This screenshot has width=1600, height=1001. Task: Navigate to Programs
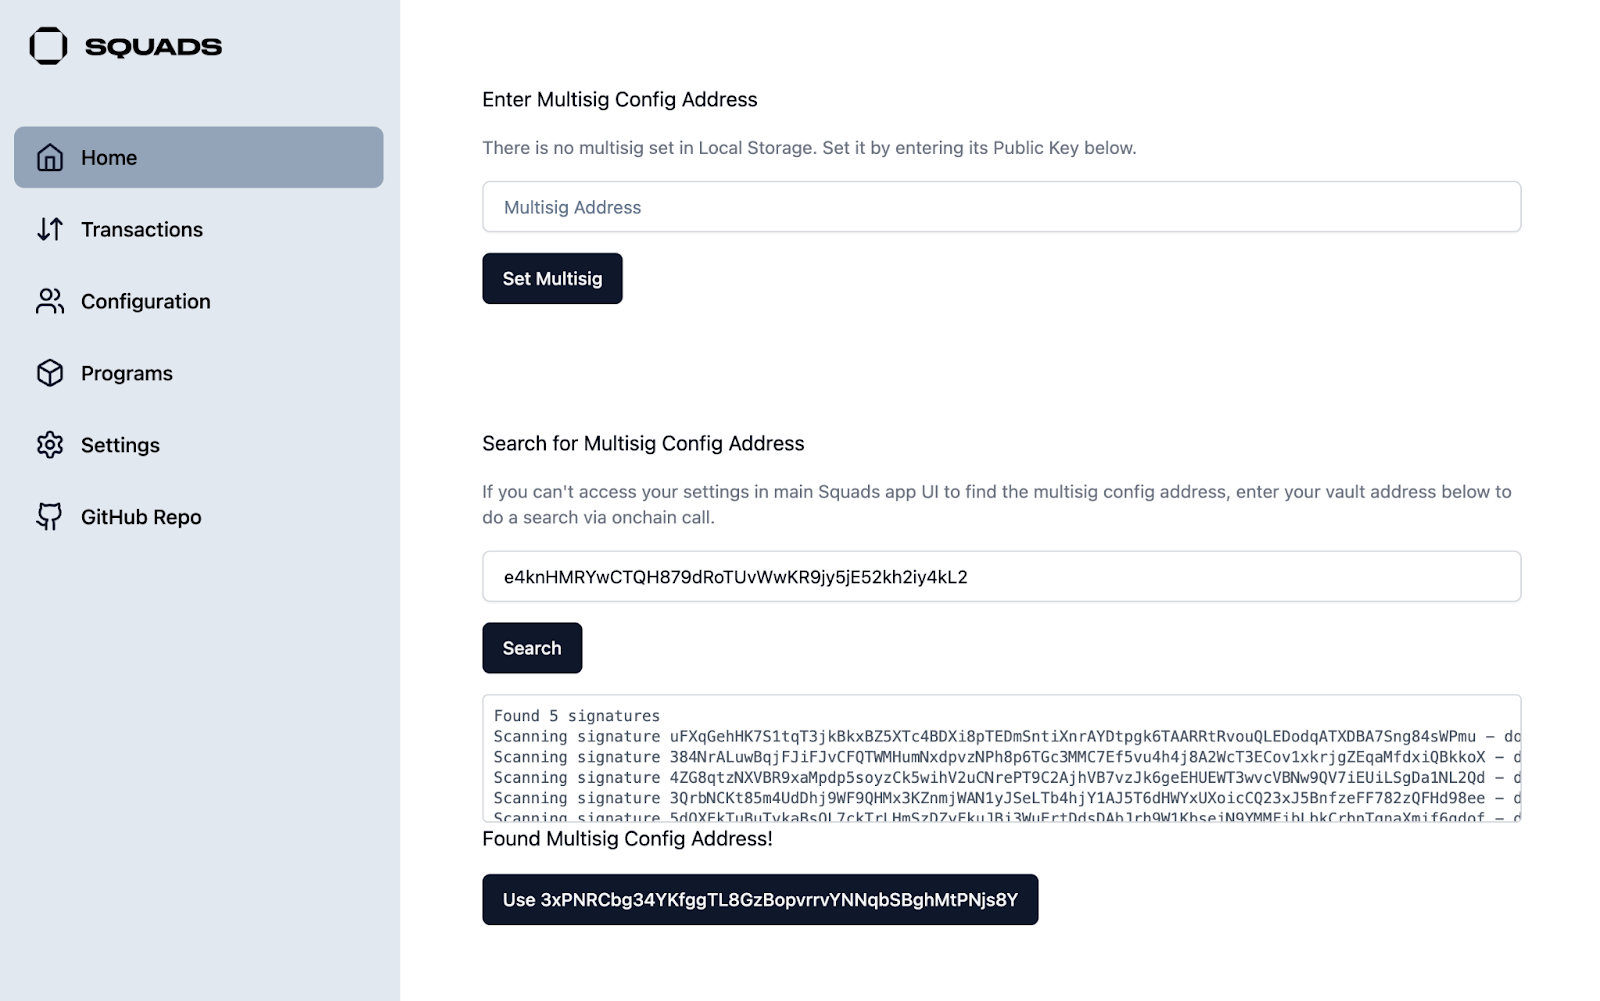[x=127, y=374]
